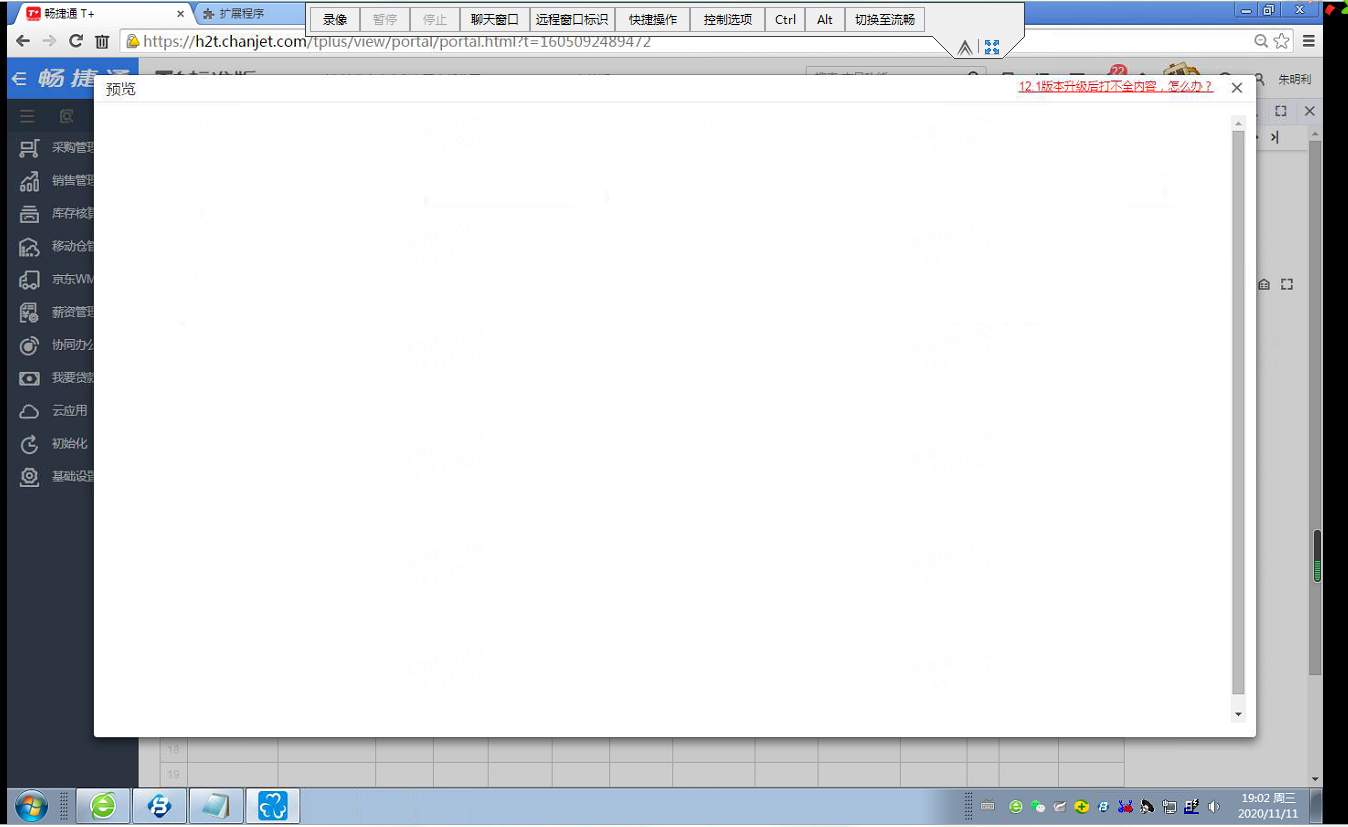Image resolution: width=1348 pixels, height=827 pixels.
Task: Open the notepad taskbar icon
Action: click(x=216, y=806)
